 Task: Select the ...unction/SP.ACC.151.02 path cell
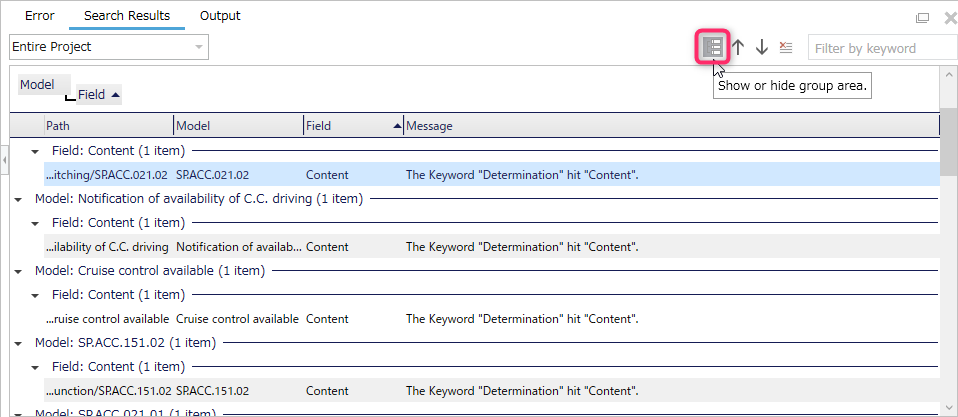pos(109,391)
